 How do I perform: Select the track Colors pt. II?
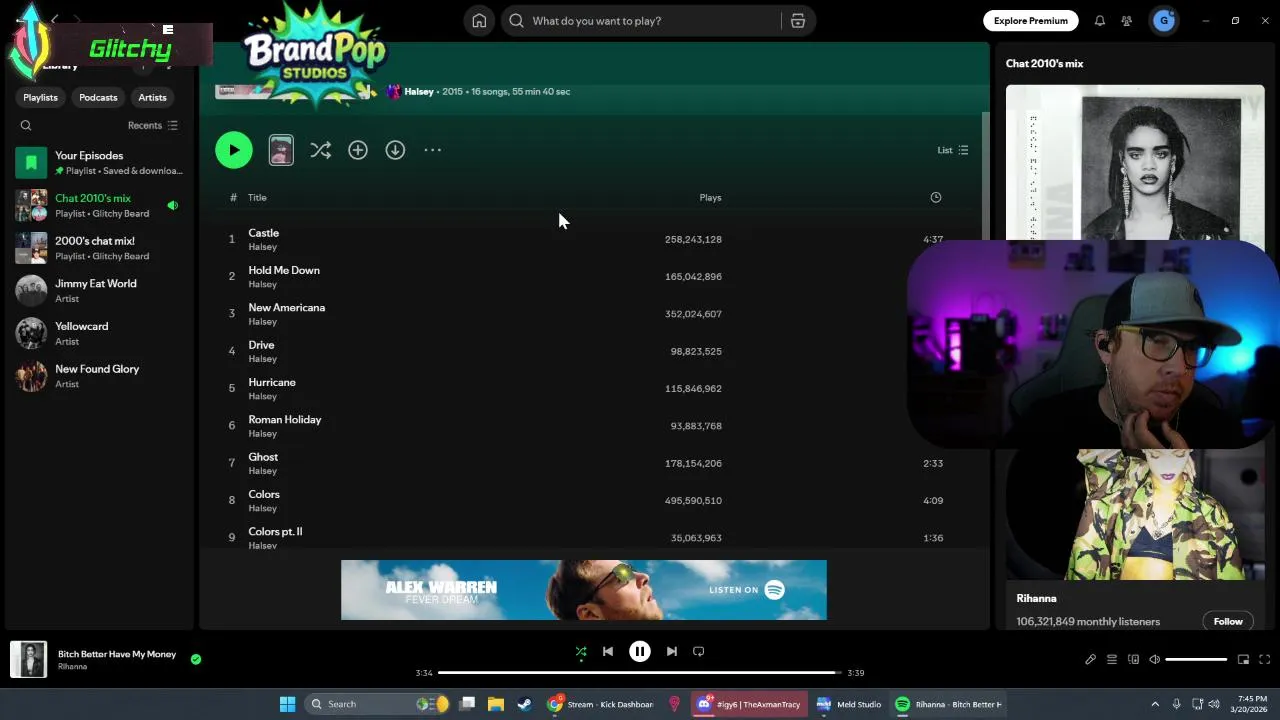[275, 531]
